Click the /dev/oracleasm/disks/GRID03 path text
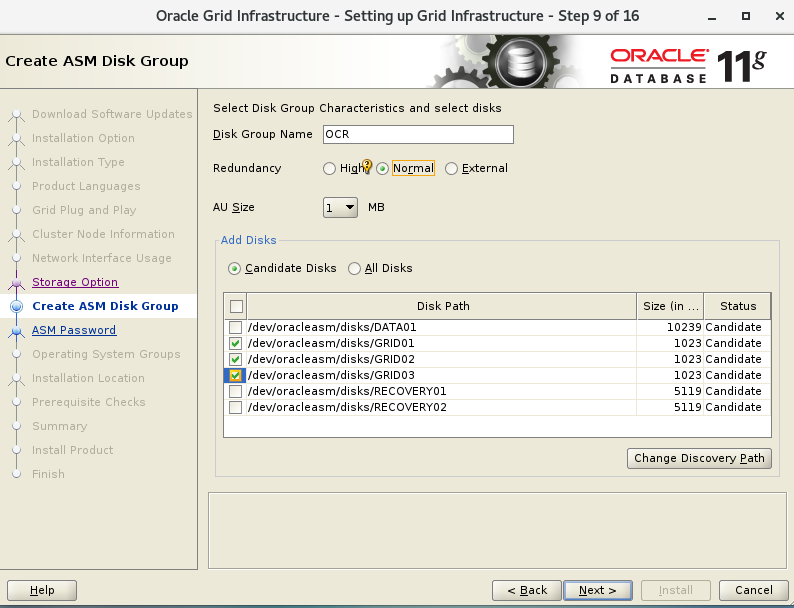 point(331,376)
